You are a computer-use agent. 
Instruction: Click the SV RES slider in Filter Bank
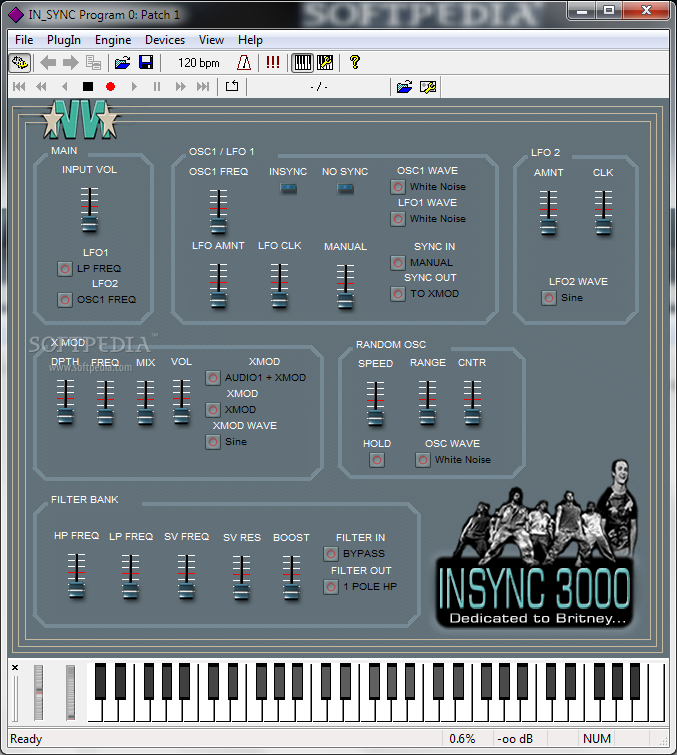242,578
